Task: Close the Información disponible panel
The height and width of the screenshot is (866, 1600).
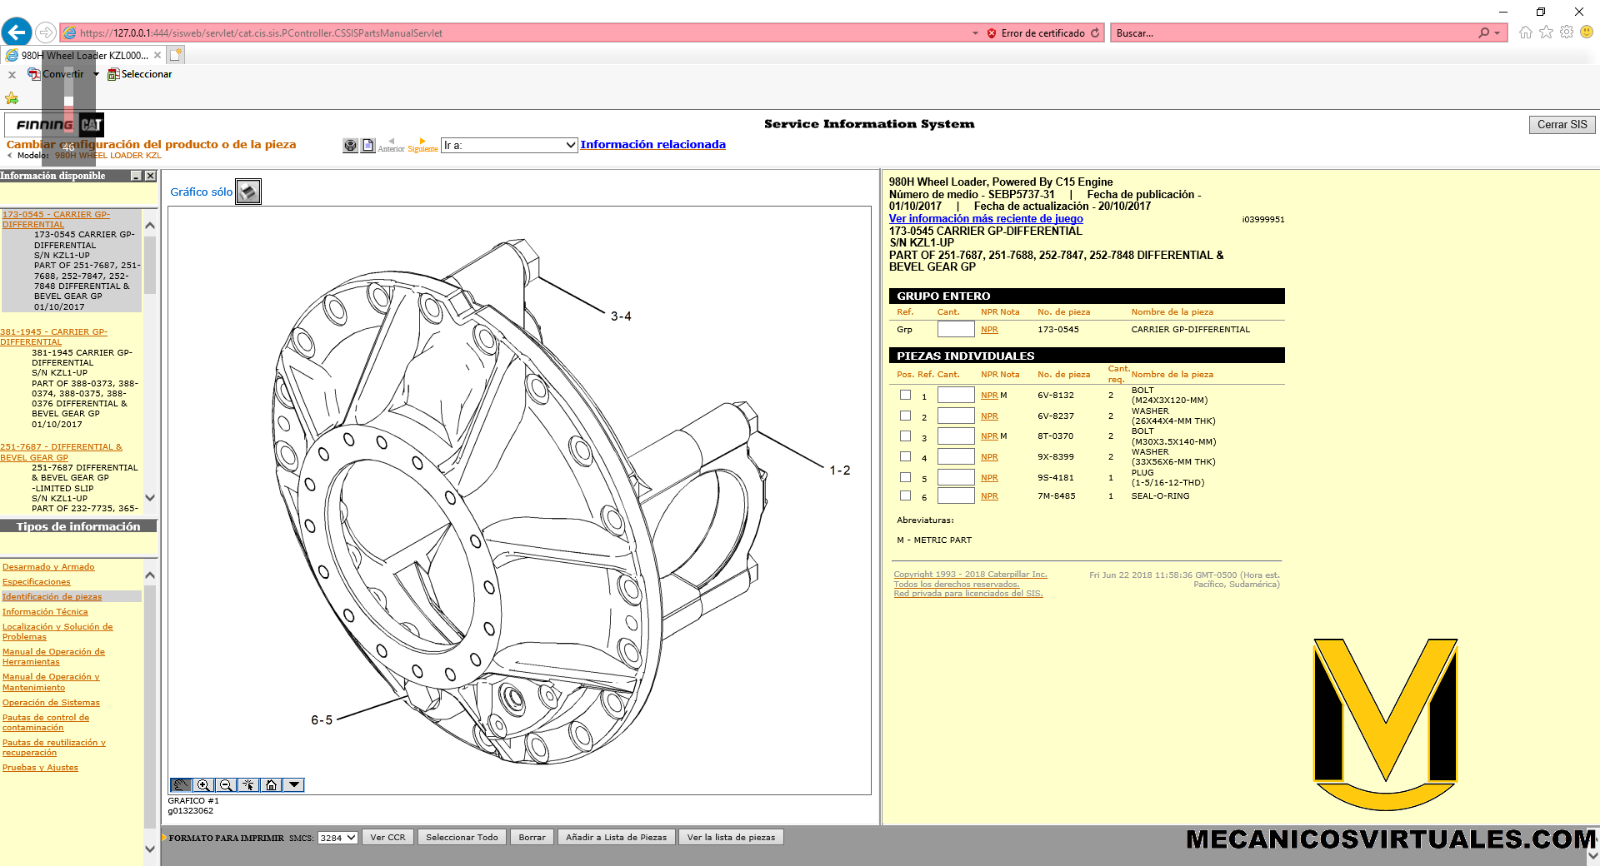Action: [150, 176]
